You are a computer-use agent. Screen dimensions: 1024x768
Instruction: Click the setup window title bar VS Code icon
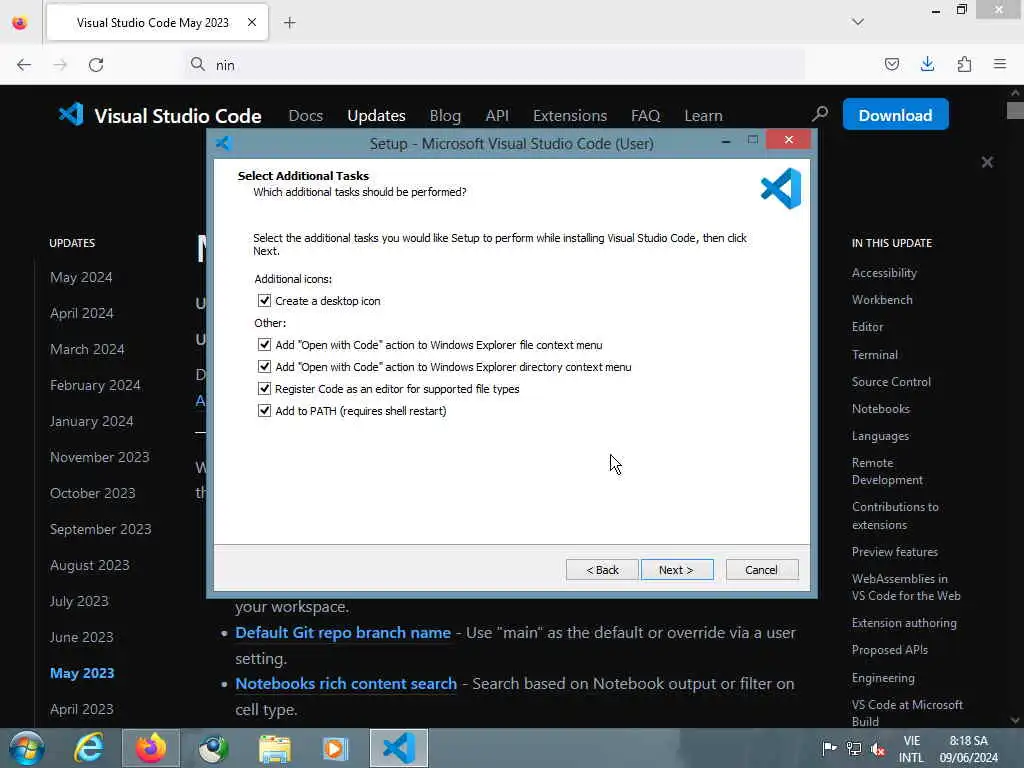[x=224, y=143]
